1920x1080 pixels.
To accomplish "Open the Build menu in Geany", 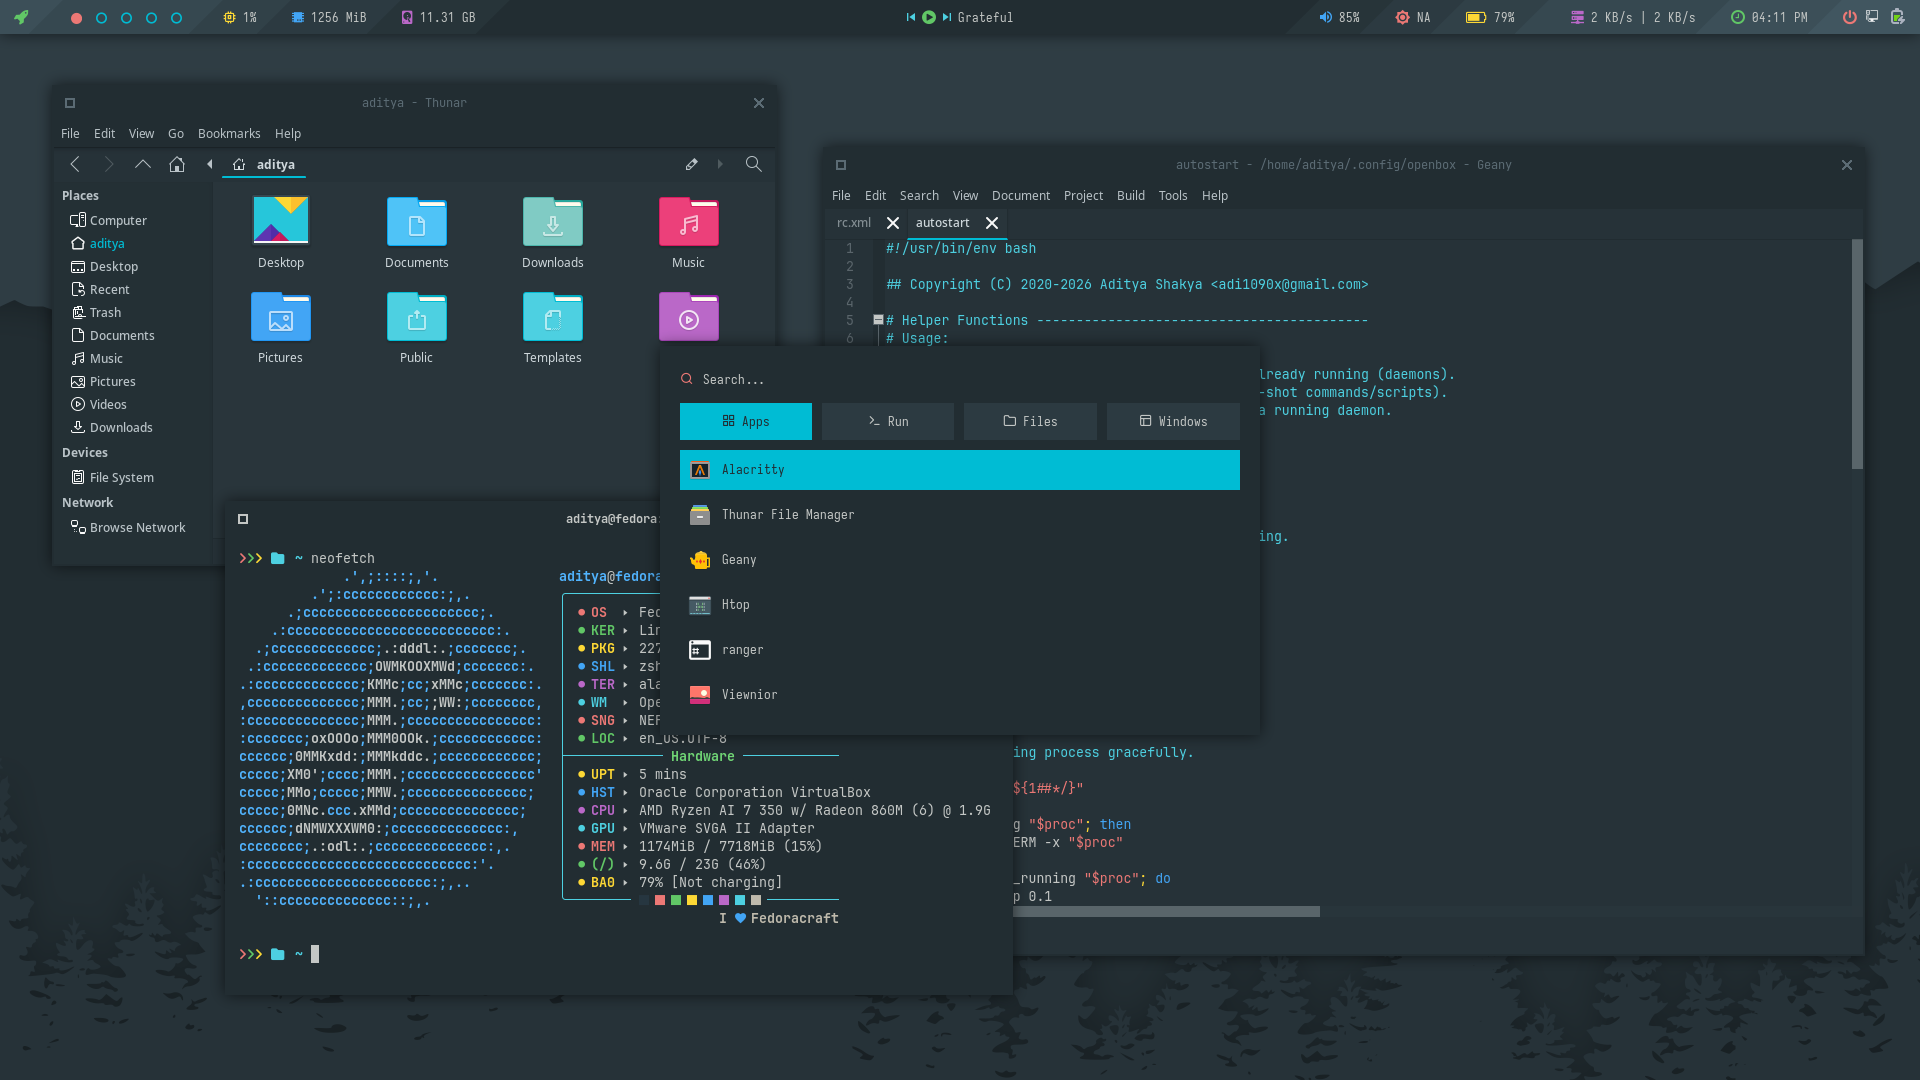I will pos(1131,196).
